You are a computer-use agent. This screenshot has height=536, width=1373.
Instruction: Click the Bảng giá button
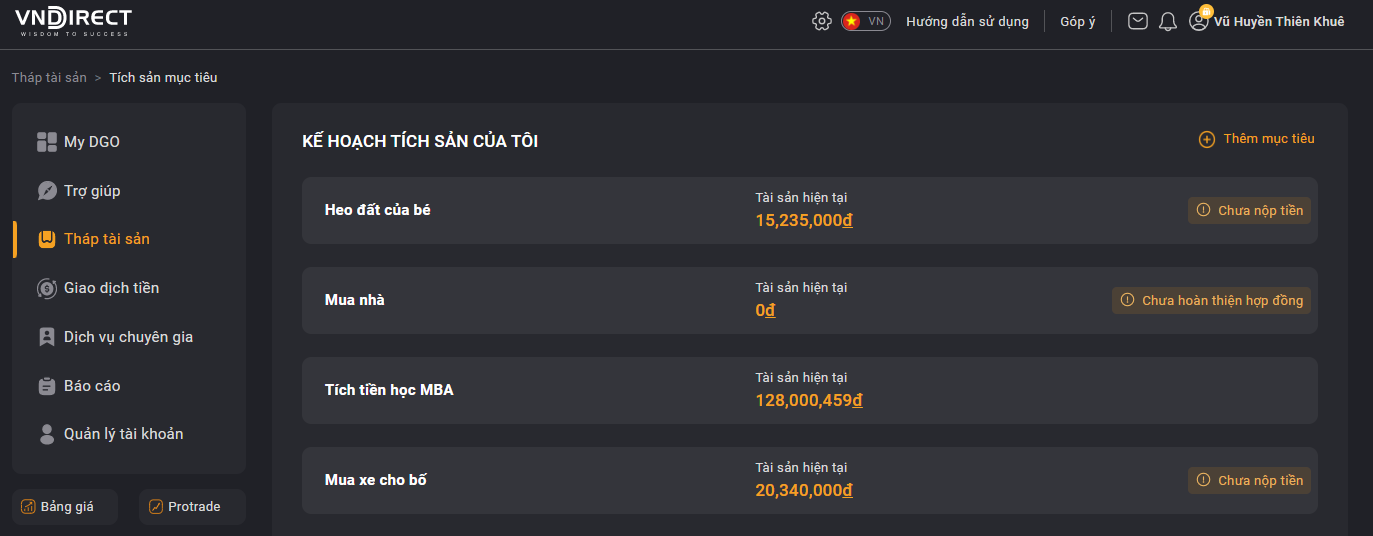coord(65,507)
